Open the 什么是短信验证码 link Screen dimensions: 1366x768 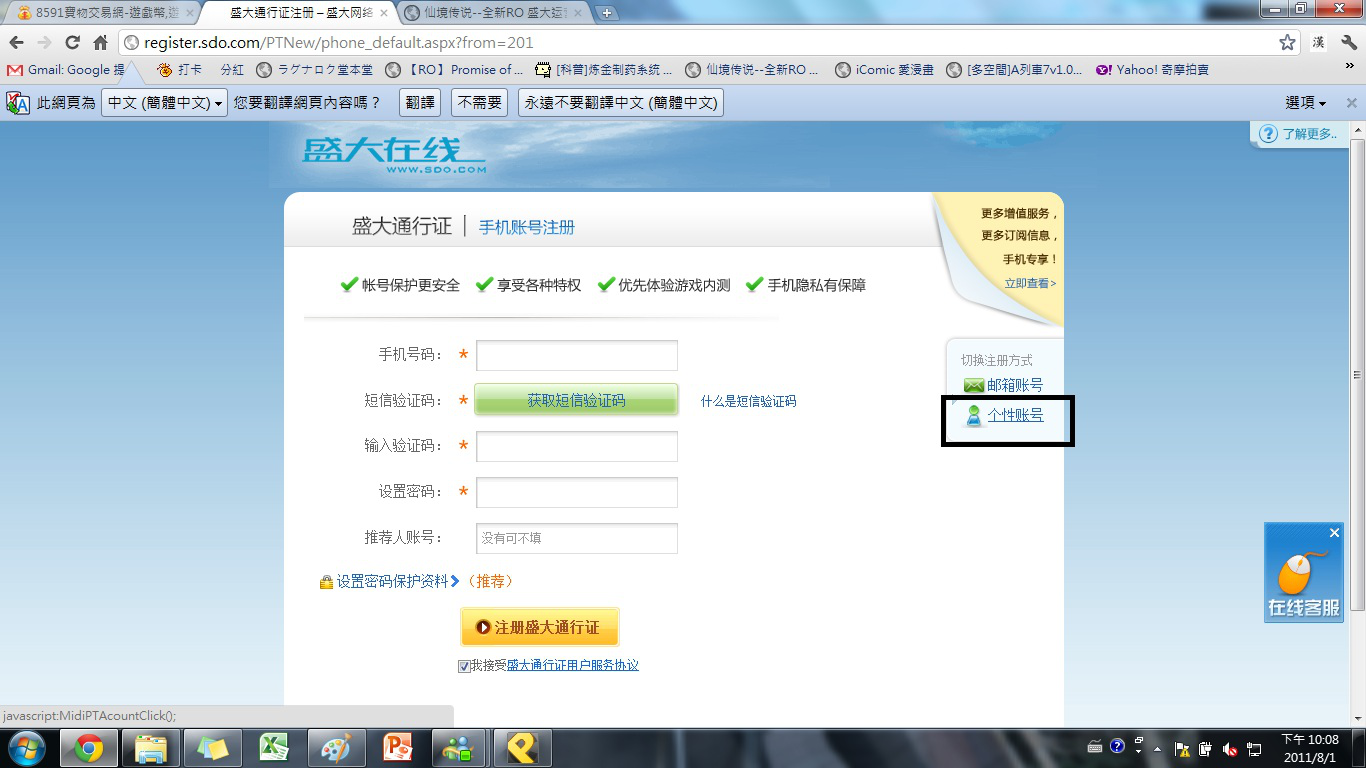(x=748, y=401)
